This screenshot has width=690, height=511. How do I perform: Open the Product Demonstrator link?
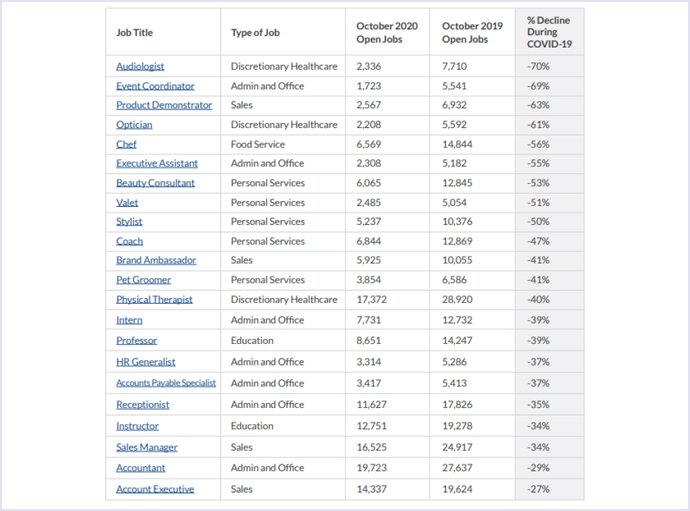164,105
